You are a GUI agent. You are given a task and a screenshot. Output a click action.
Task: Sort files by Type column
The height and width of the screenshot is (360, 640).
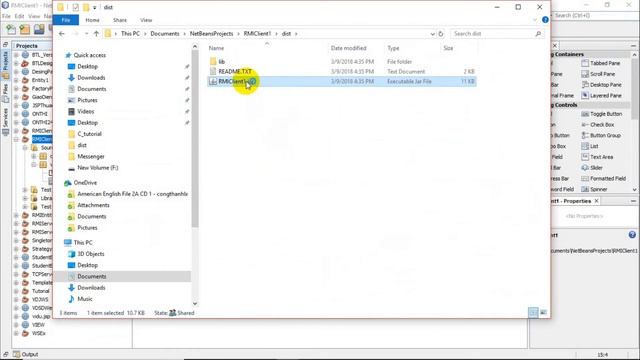393,48
